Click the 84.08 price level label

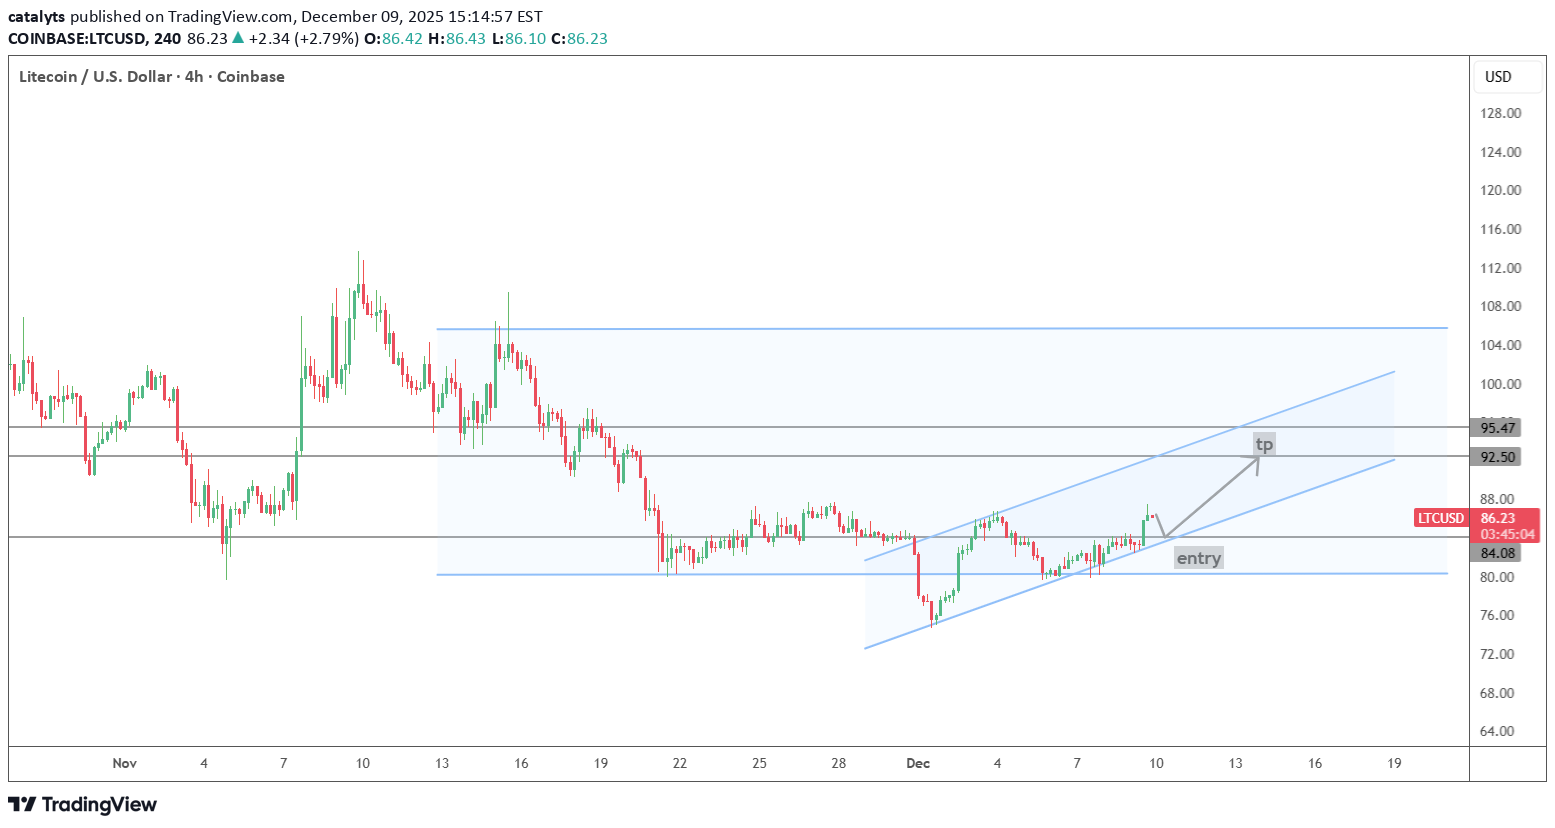[x=1496, y=551]
